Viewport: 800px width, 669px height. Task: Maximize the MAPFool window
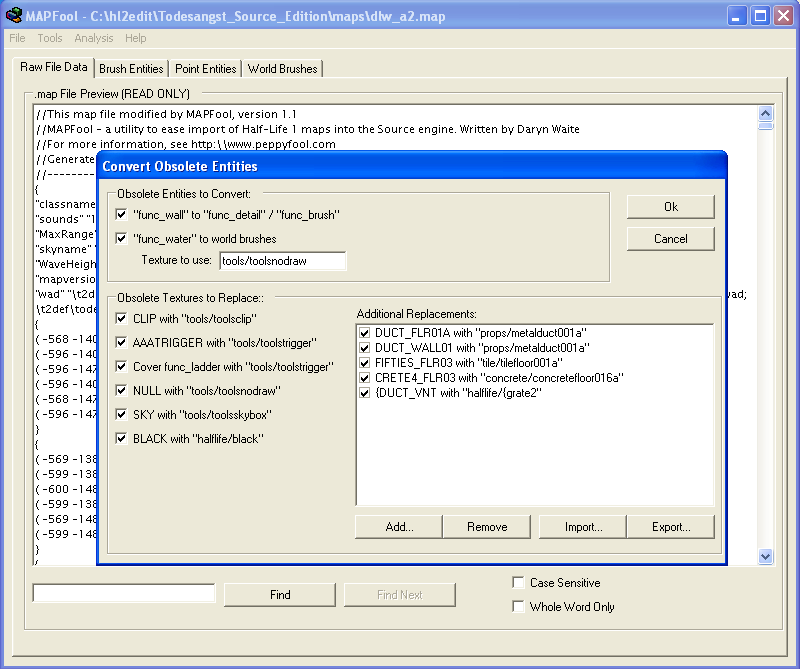coord(760,16)
